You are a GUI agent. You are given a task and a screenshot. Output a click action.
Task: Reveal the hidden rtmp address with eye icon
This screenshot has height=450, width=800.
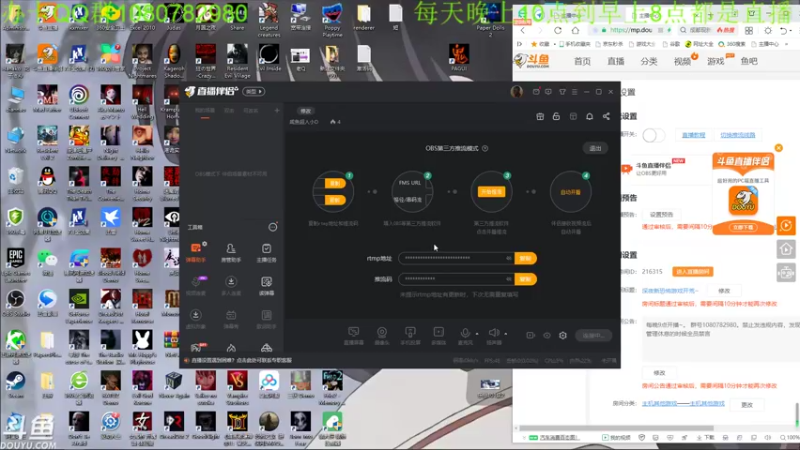coord(508,259)
